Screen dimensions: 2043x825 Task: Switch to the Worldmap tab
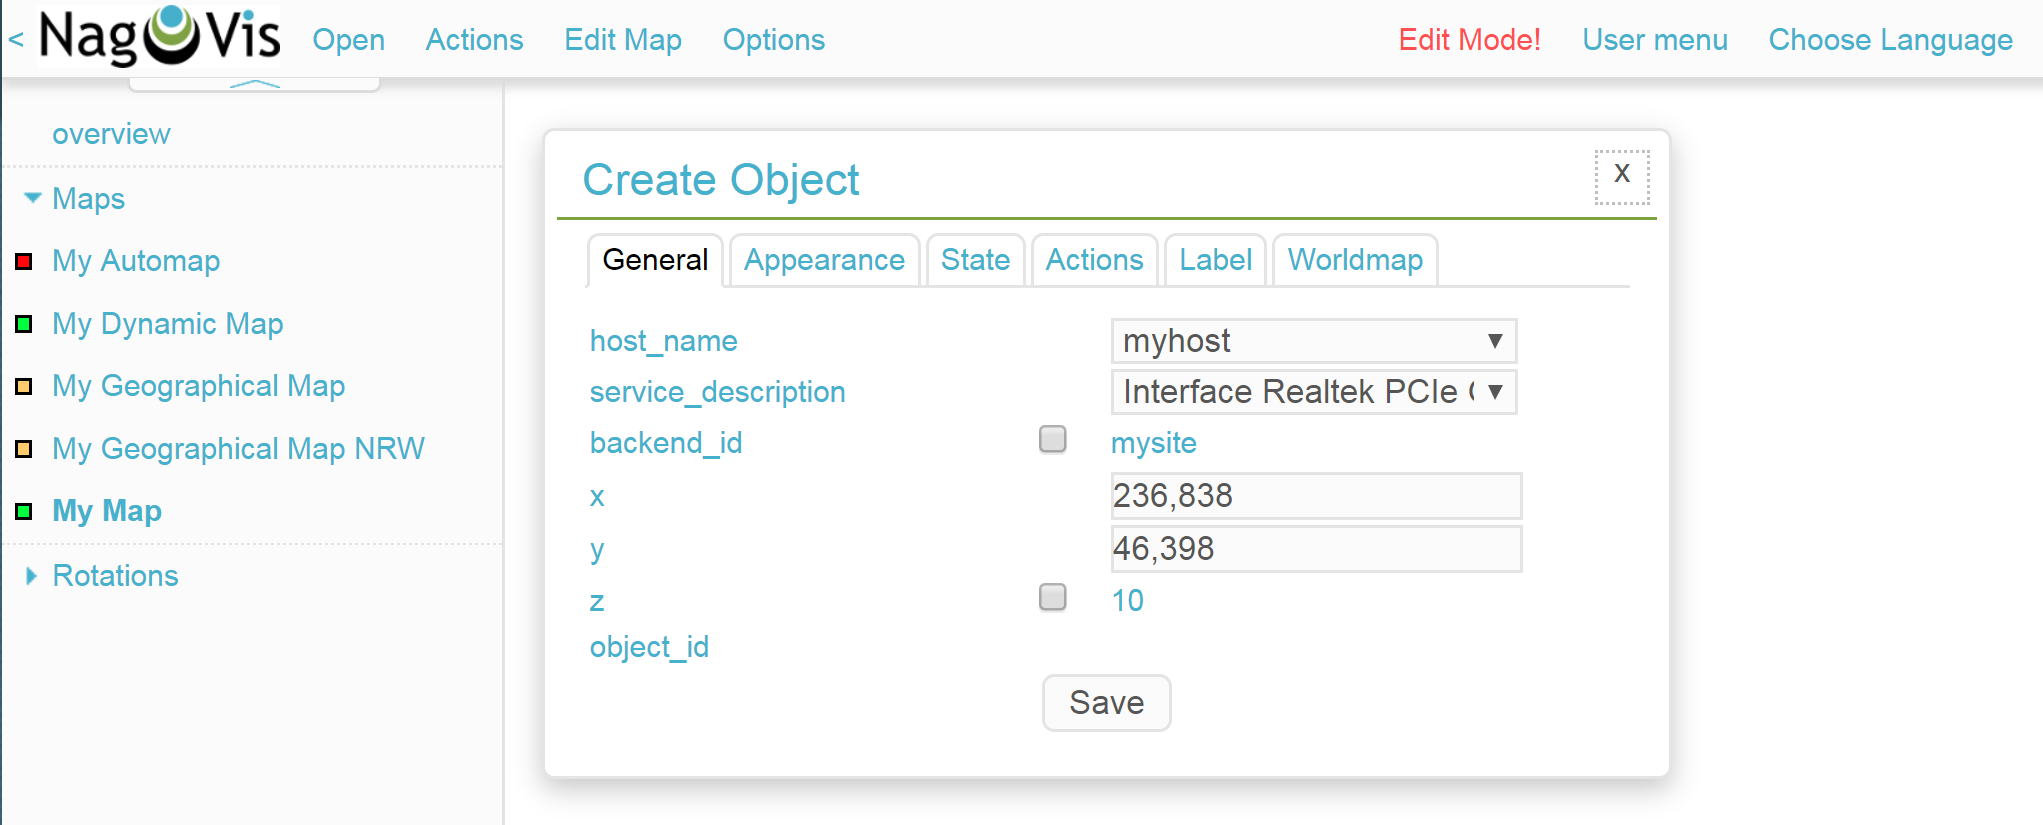[1354, 260]
